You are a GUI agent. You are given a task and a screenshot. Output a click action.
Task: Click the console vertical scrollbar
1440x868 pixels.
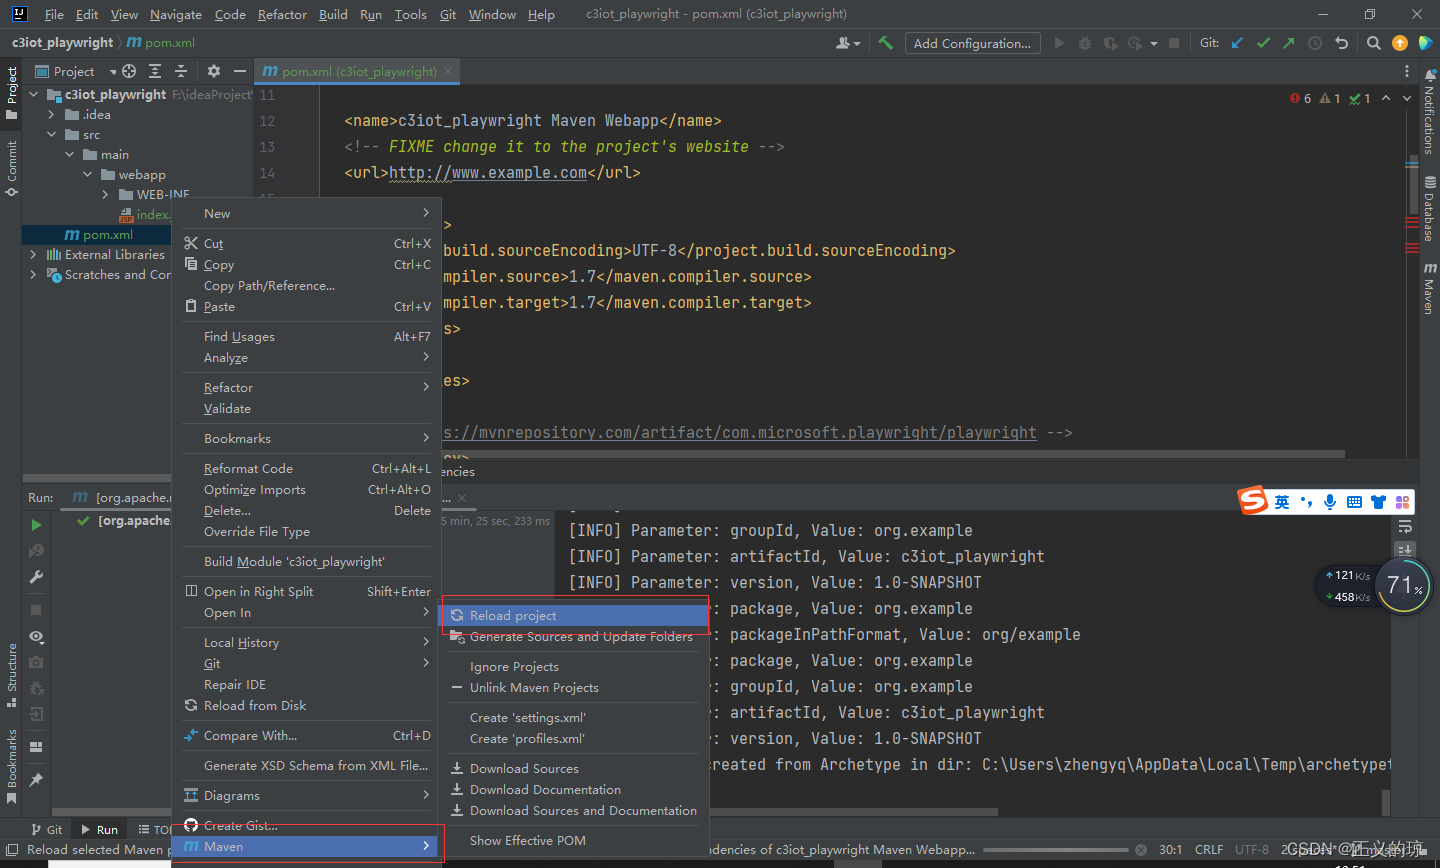coord(1386,803)
